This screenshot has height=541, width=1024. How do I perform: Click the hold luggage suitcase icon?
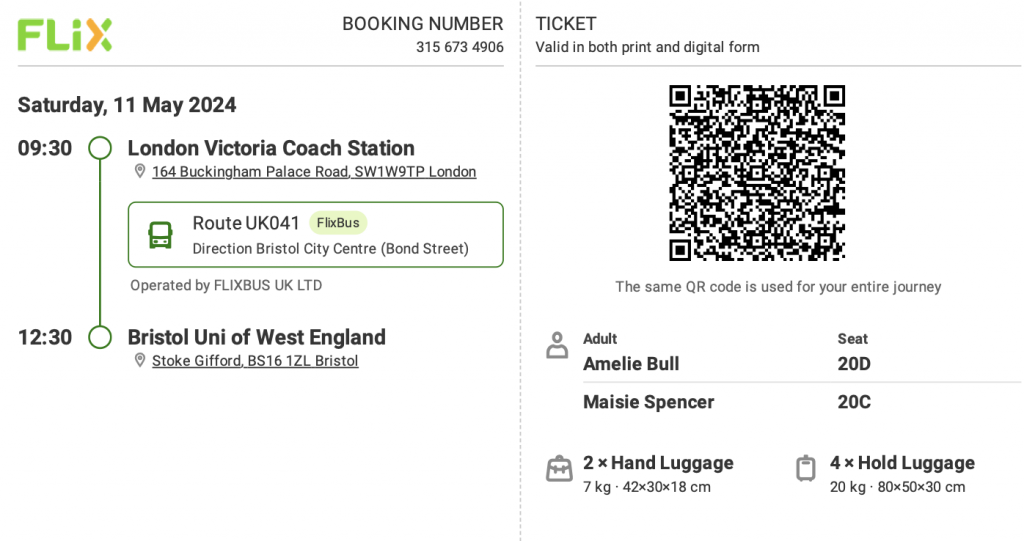(x=806, y=468)
